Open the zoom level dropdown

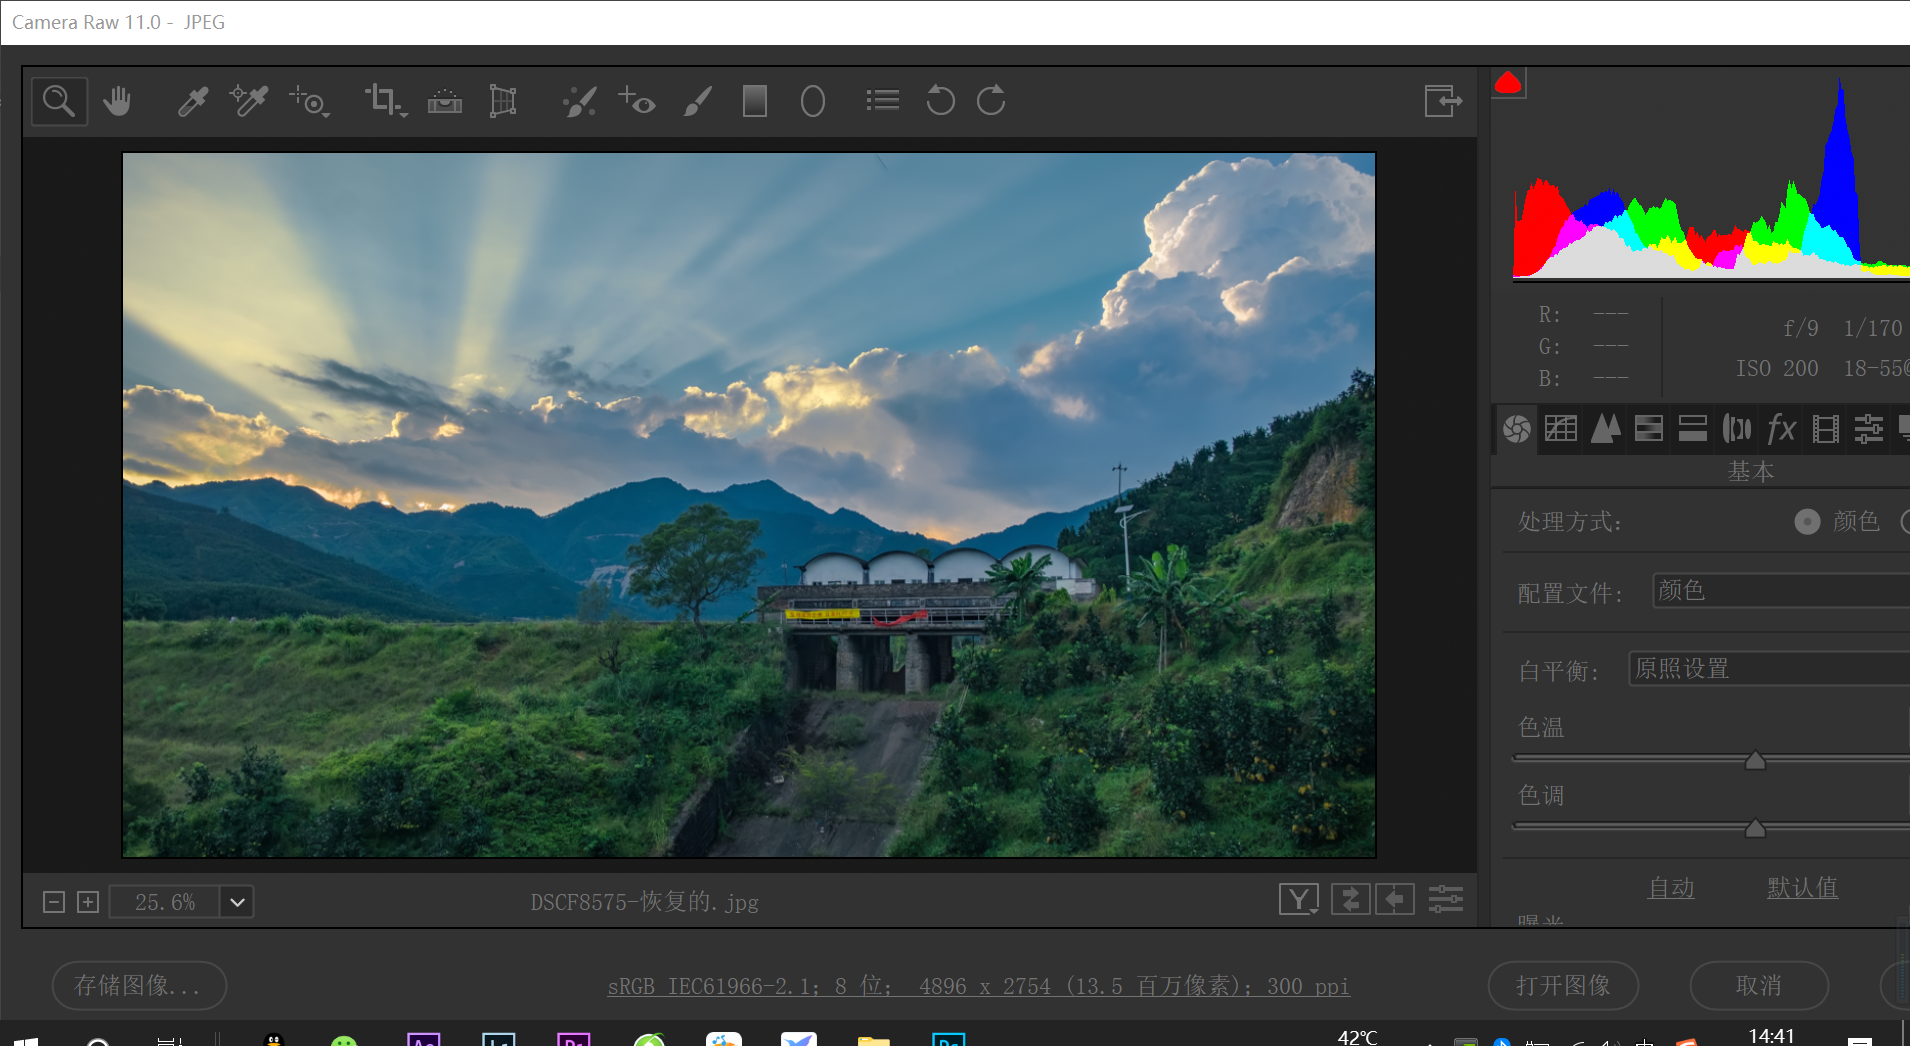click(x=236, y=901)
